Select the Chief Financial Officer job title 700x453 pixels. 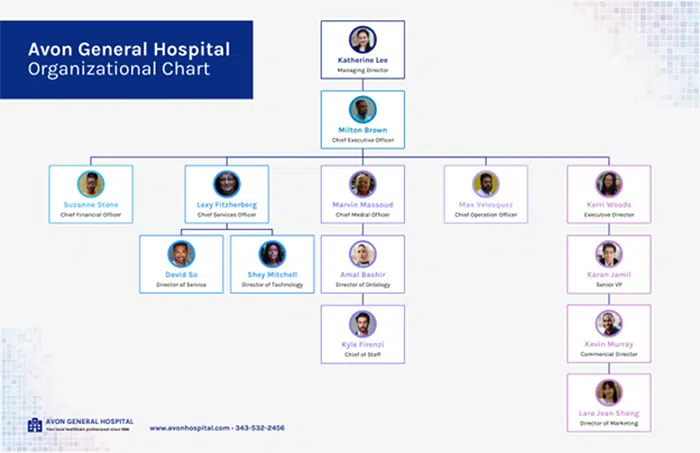[x=91, y=214]
